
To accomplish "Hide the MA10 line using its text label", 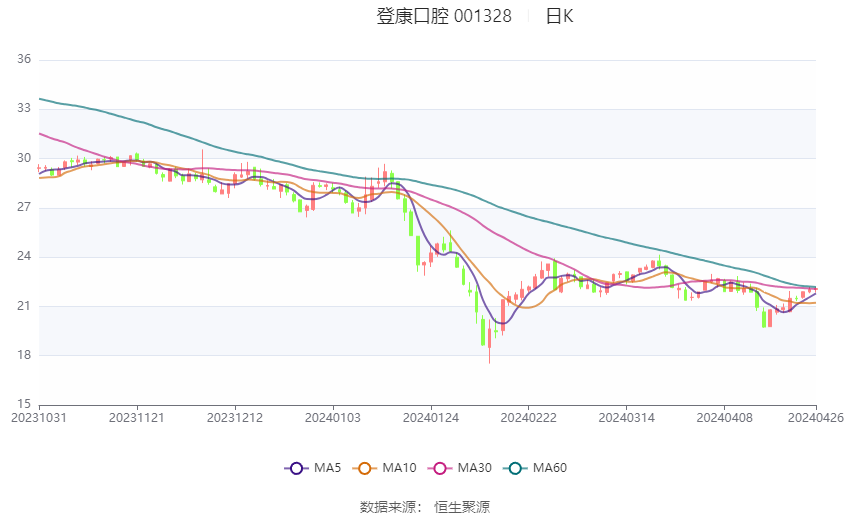I will tap(400, 468).
